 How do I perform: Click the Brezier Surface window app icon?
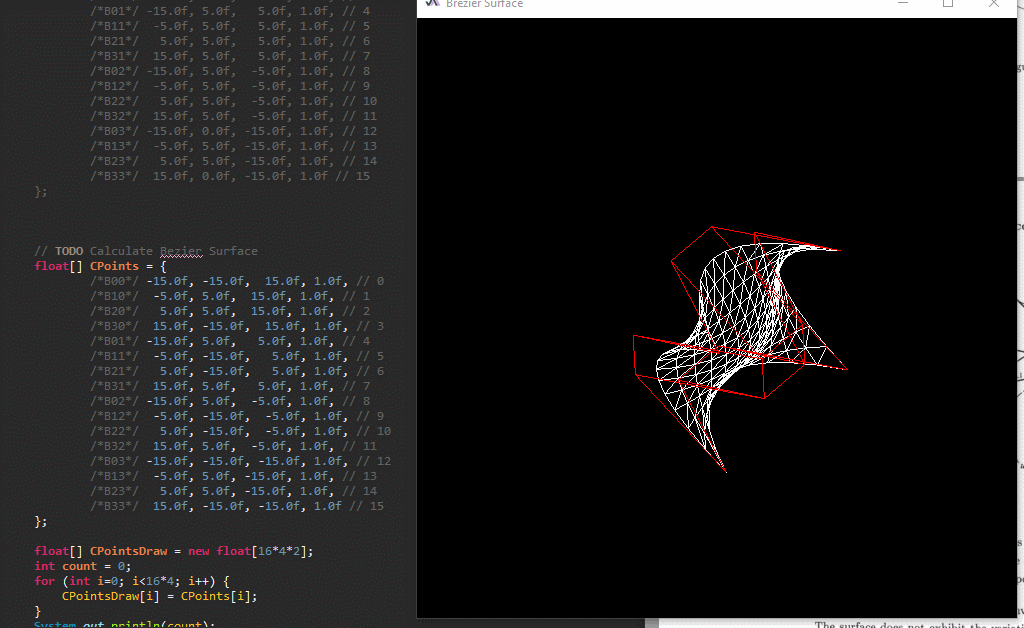point(432,3)
